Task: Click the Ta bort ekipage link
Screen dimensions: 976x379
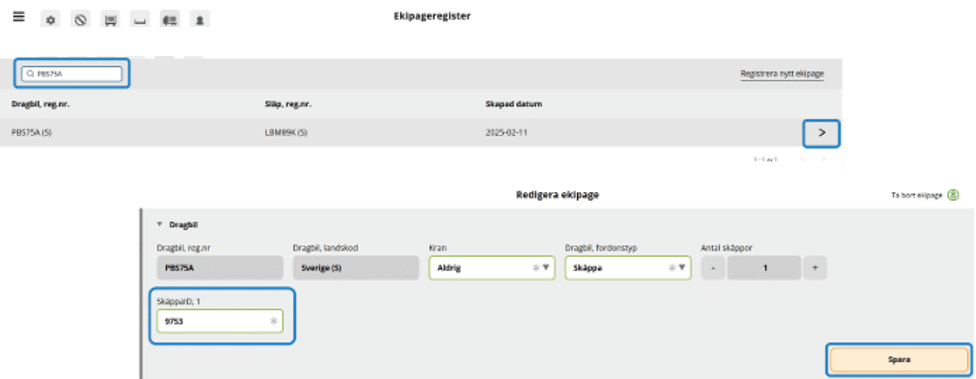Action: point(916,195)
